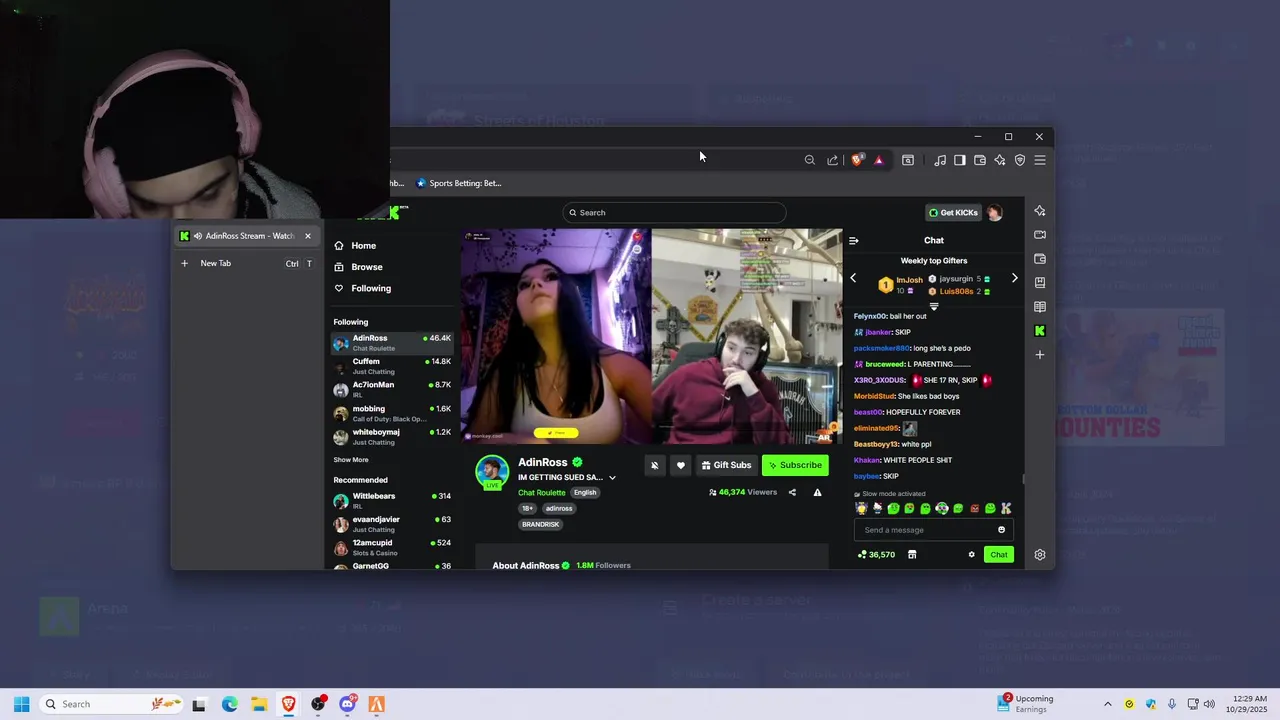Viewport: 1280px width, 720px height.
Task: Click the adinross tag
Action: tap(559, 508)
